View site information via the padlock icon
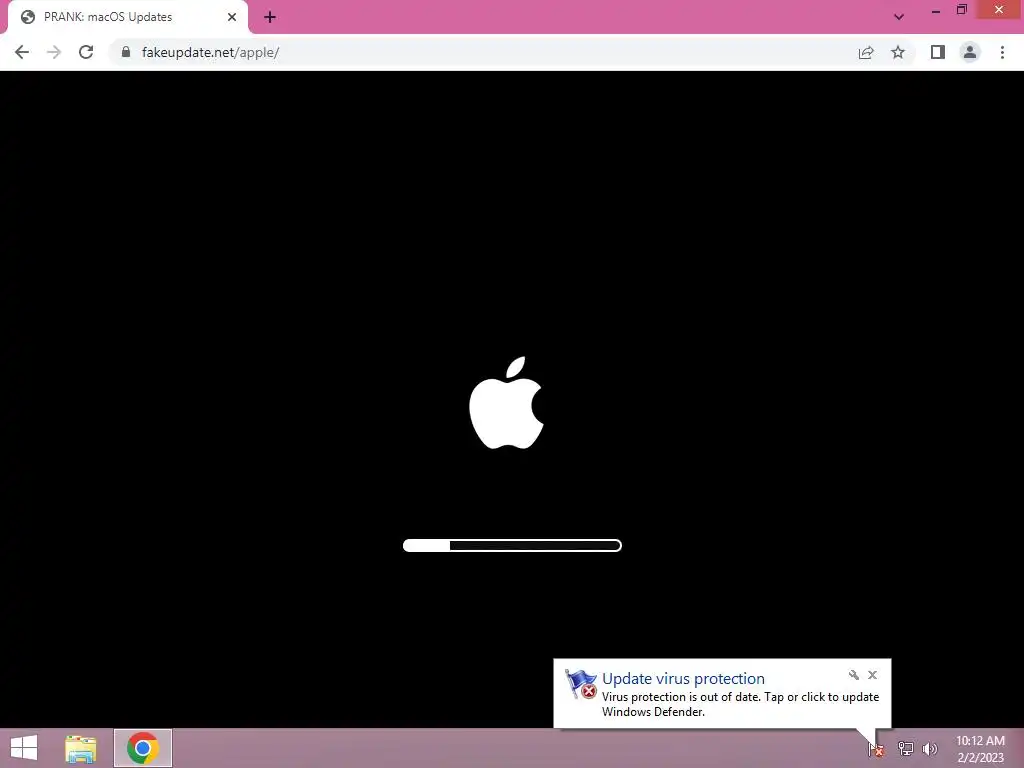 pos(125,52)
